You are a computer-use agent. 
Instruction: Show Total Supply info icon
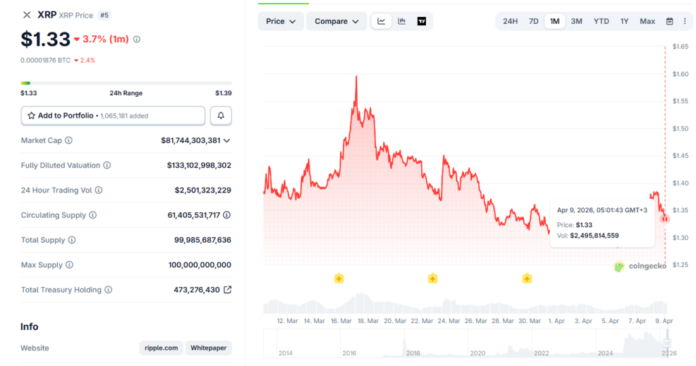tap(72, 240)
